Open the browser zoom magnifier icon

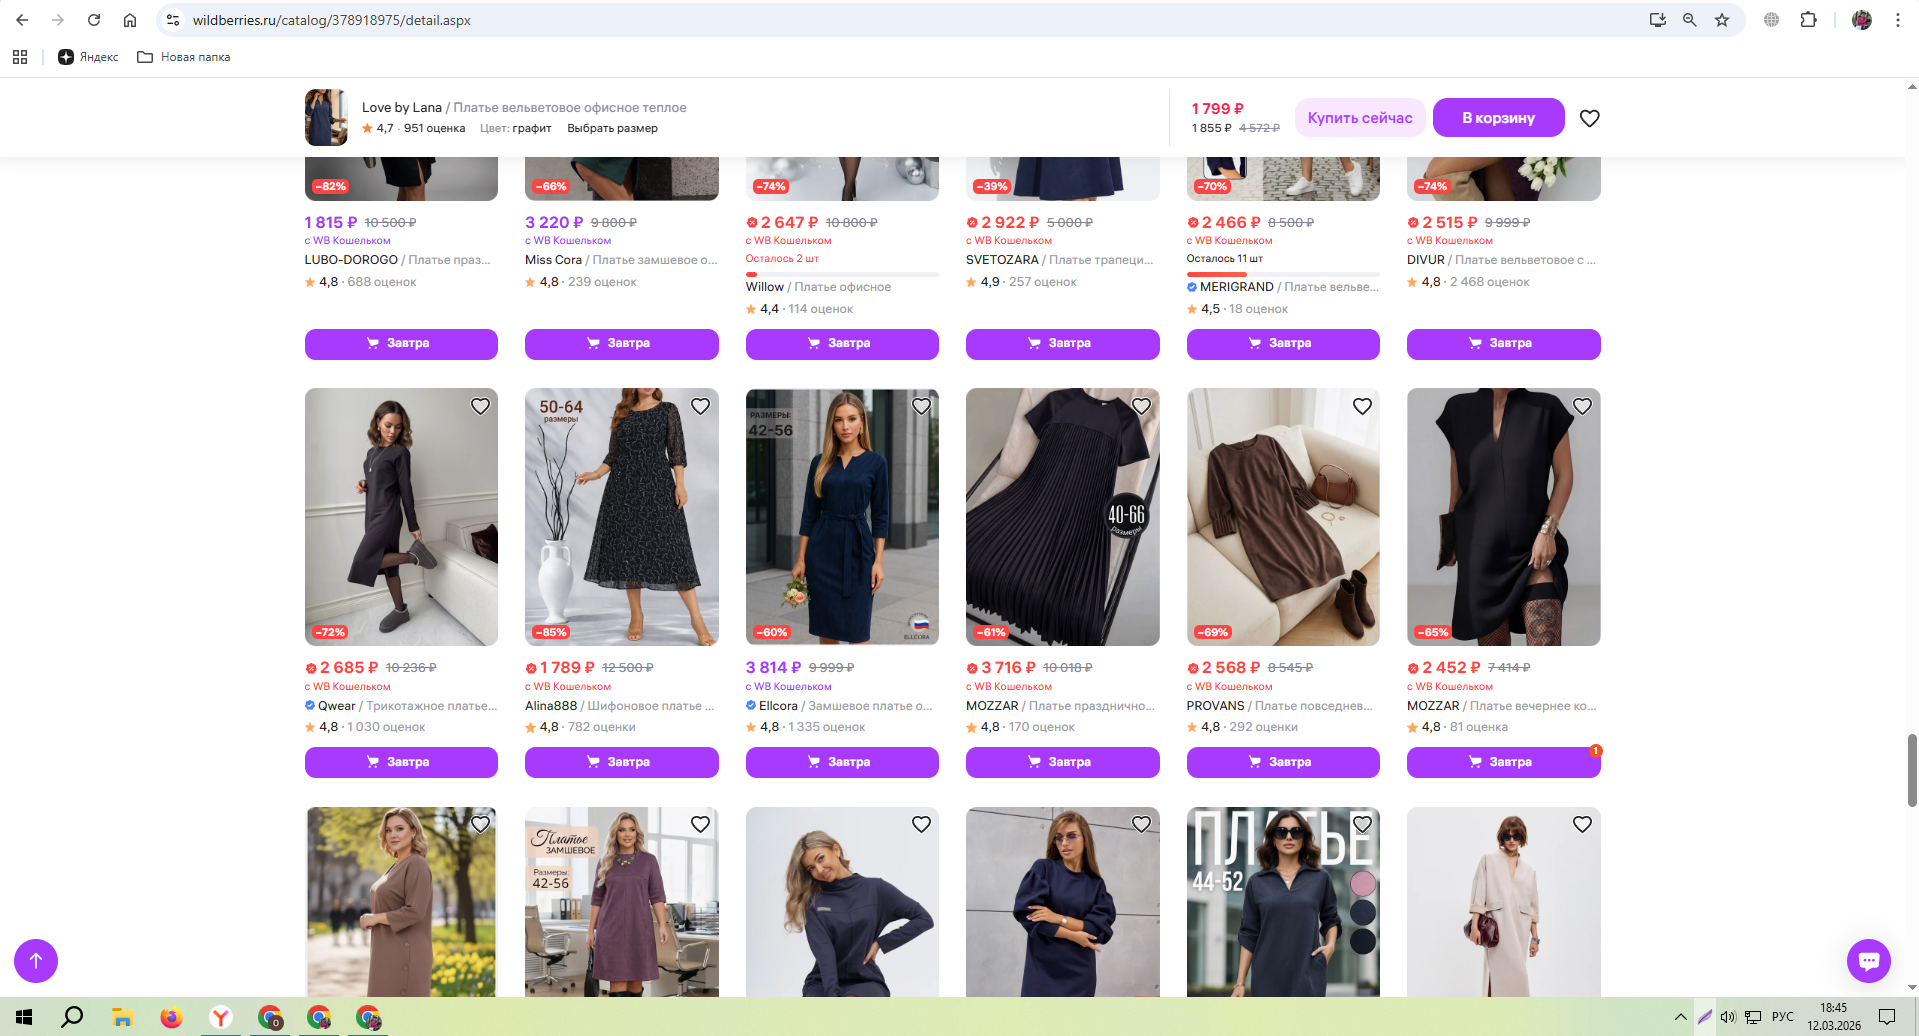pyautogui.click(x=1690, y=20)
